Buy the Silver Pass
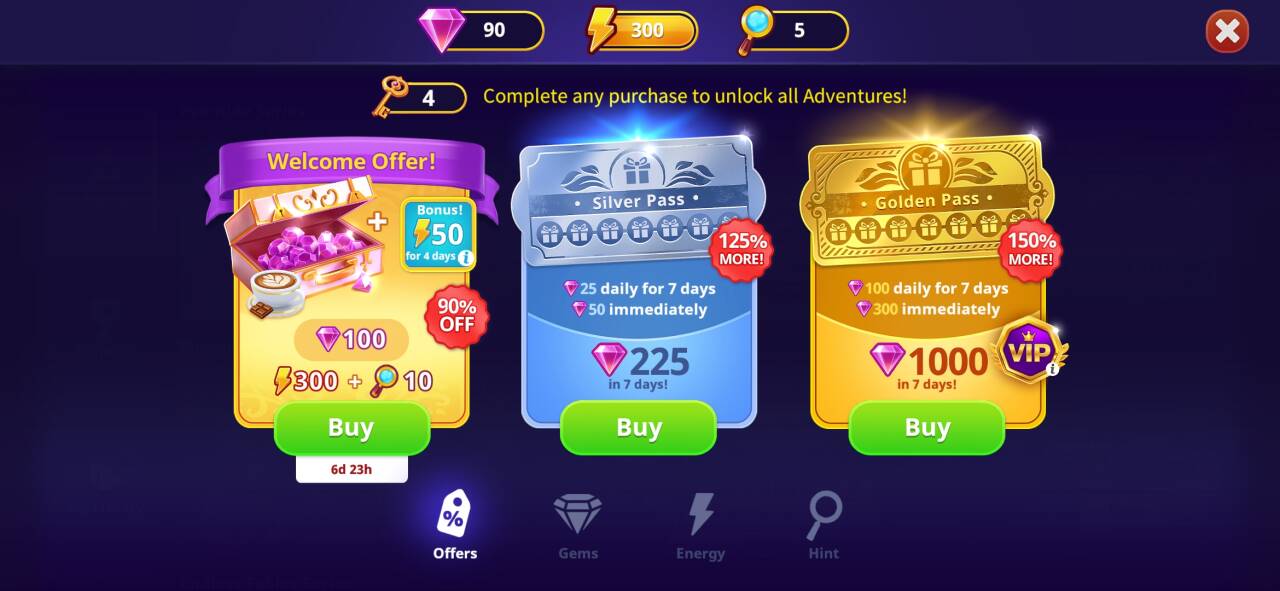This screenshot has width=1280, height=591. pos(639,428)
